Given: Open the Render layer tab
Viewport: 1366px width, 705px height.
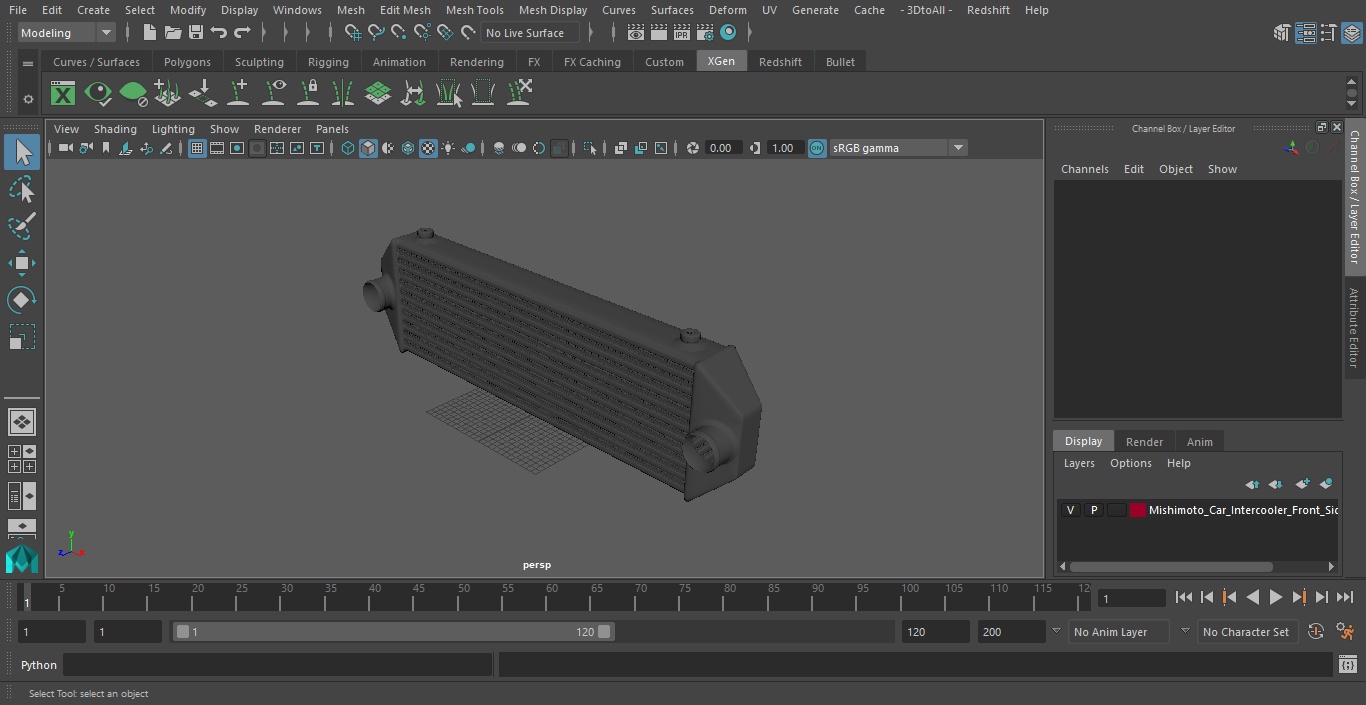Looking at the screenshot, I should click(x=1144, y=442).
